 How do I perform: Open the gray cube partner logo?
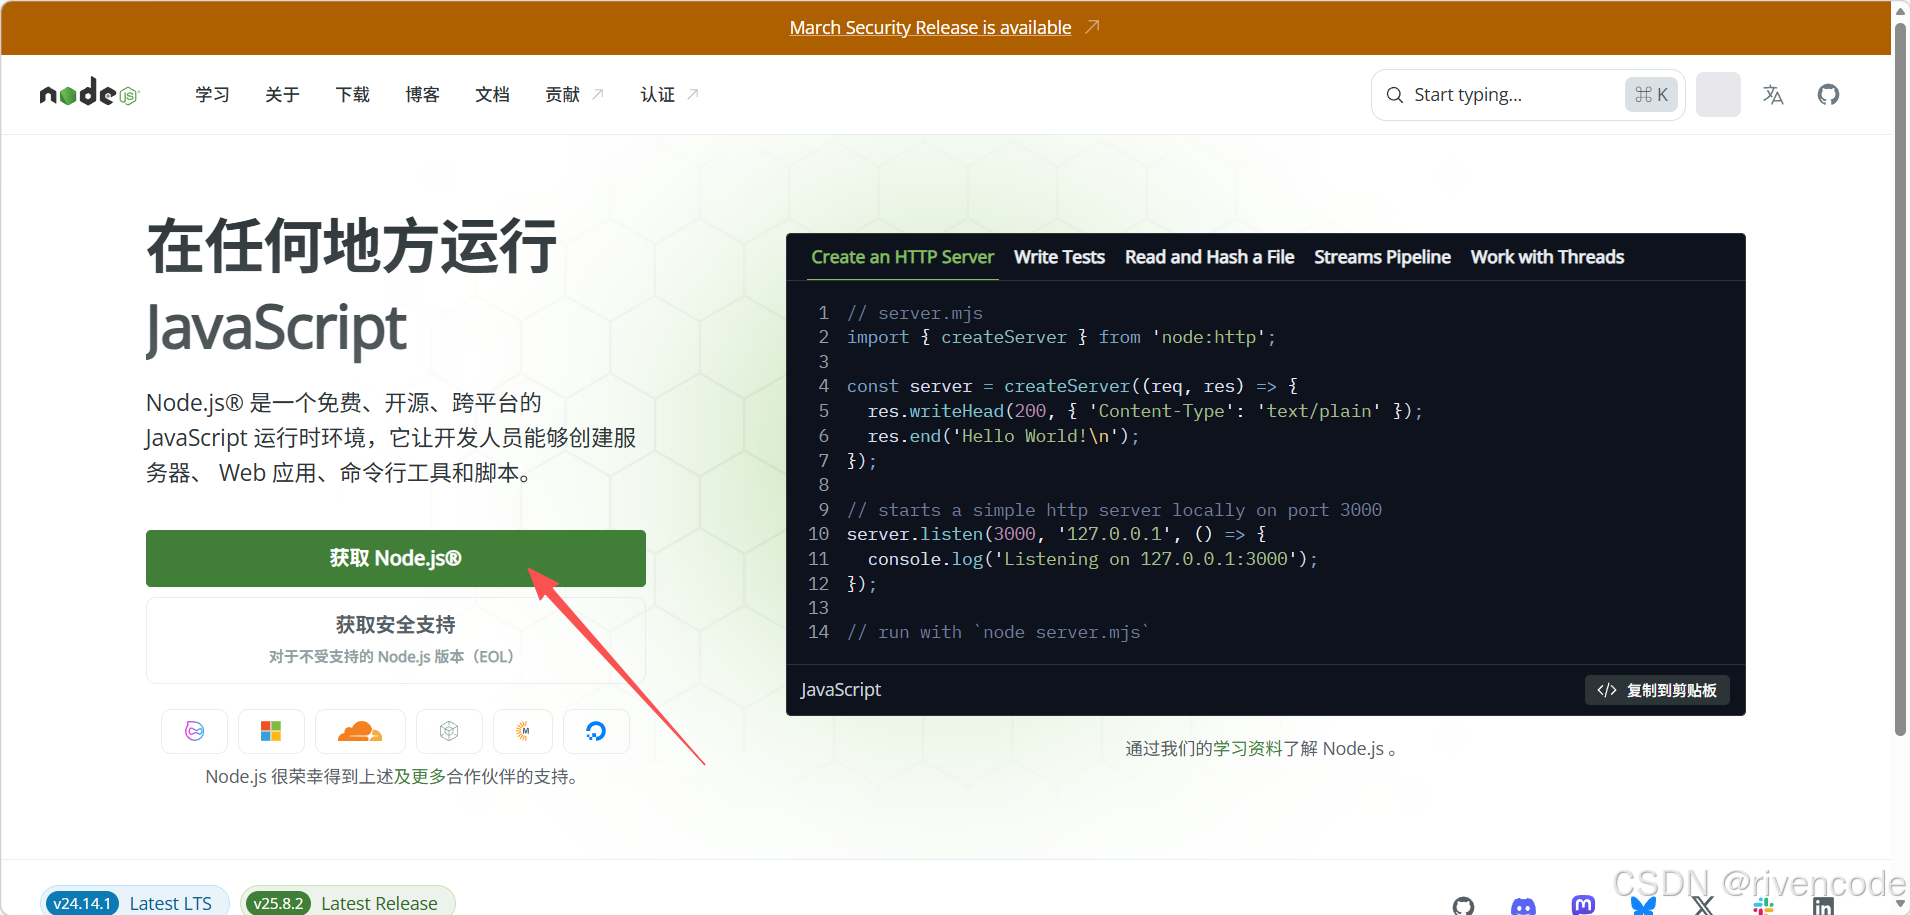pos(449,731)
